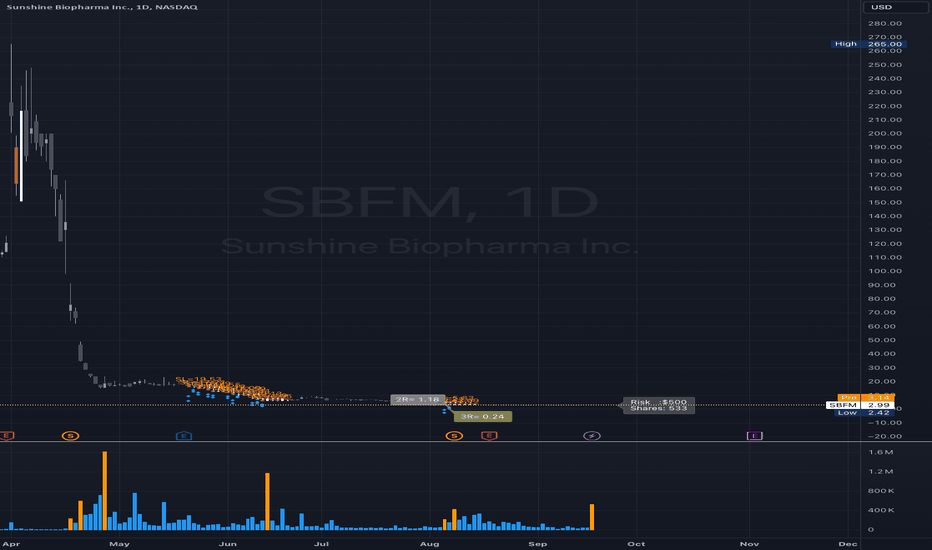Click the Low 2.42 price label
This screenshot has height=550, width=932.
click(864, 413)
